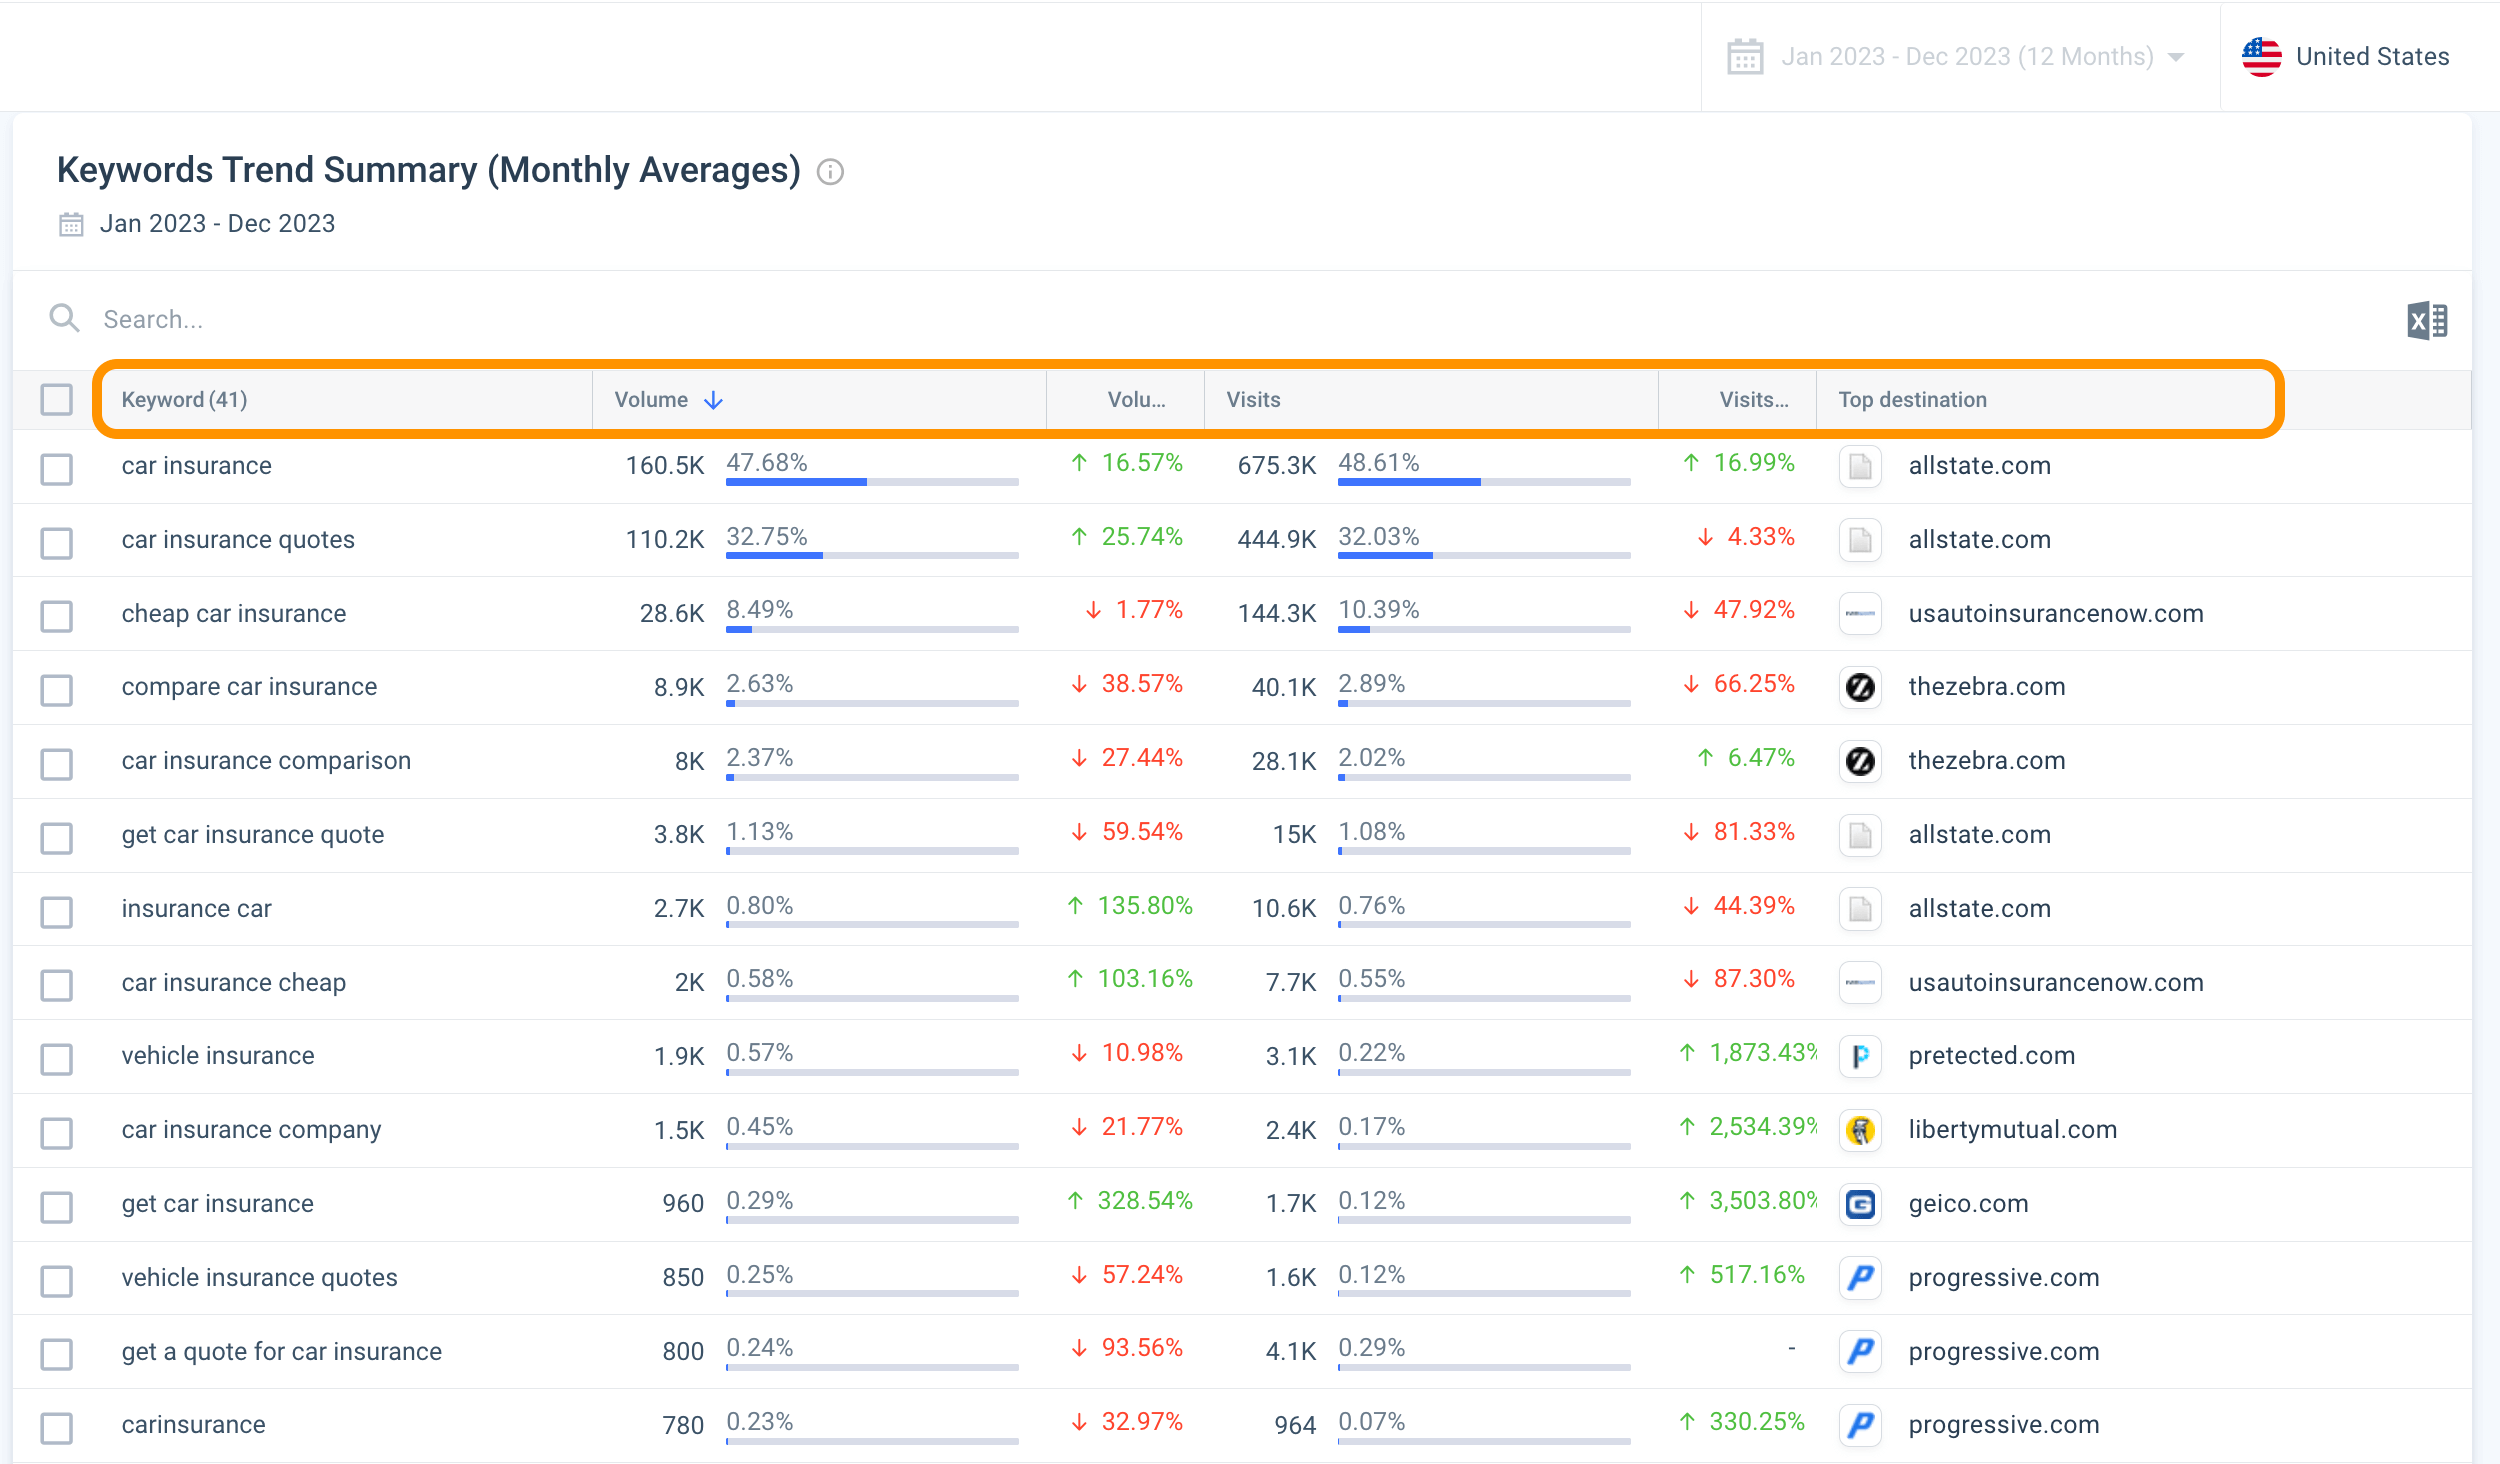The height and width of the screenshot is (1464, 2500).
Task: Check the vehicle insurance row checkbox
Action: click(x=56, y=1059)
